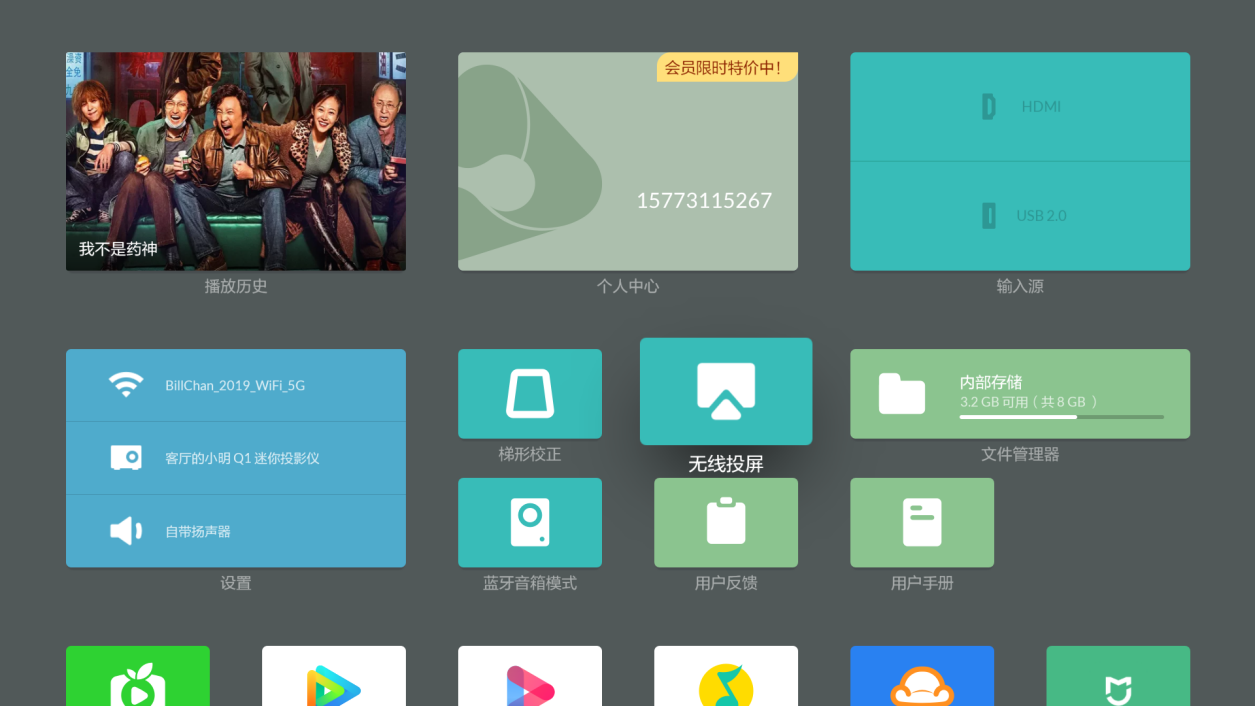This screenshot has width=1255, height=706.
Task: Launch the blue sofa cloud app
Action: point(922,676)
